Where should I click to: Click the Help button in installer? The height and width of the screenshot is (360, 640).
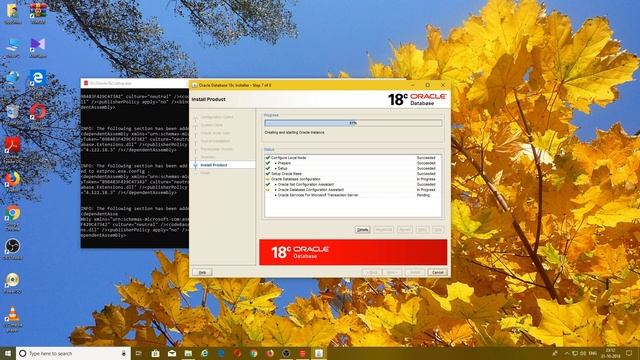pos(202,272)
